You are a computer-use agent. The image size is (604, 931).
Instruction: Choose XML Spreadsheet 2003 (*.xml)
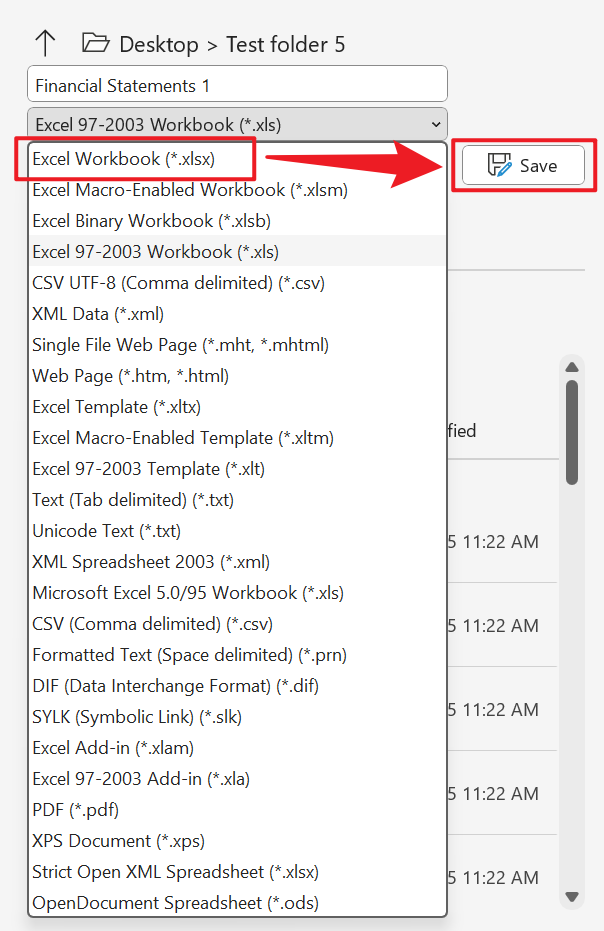tap(237, 562)
